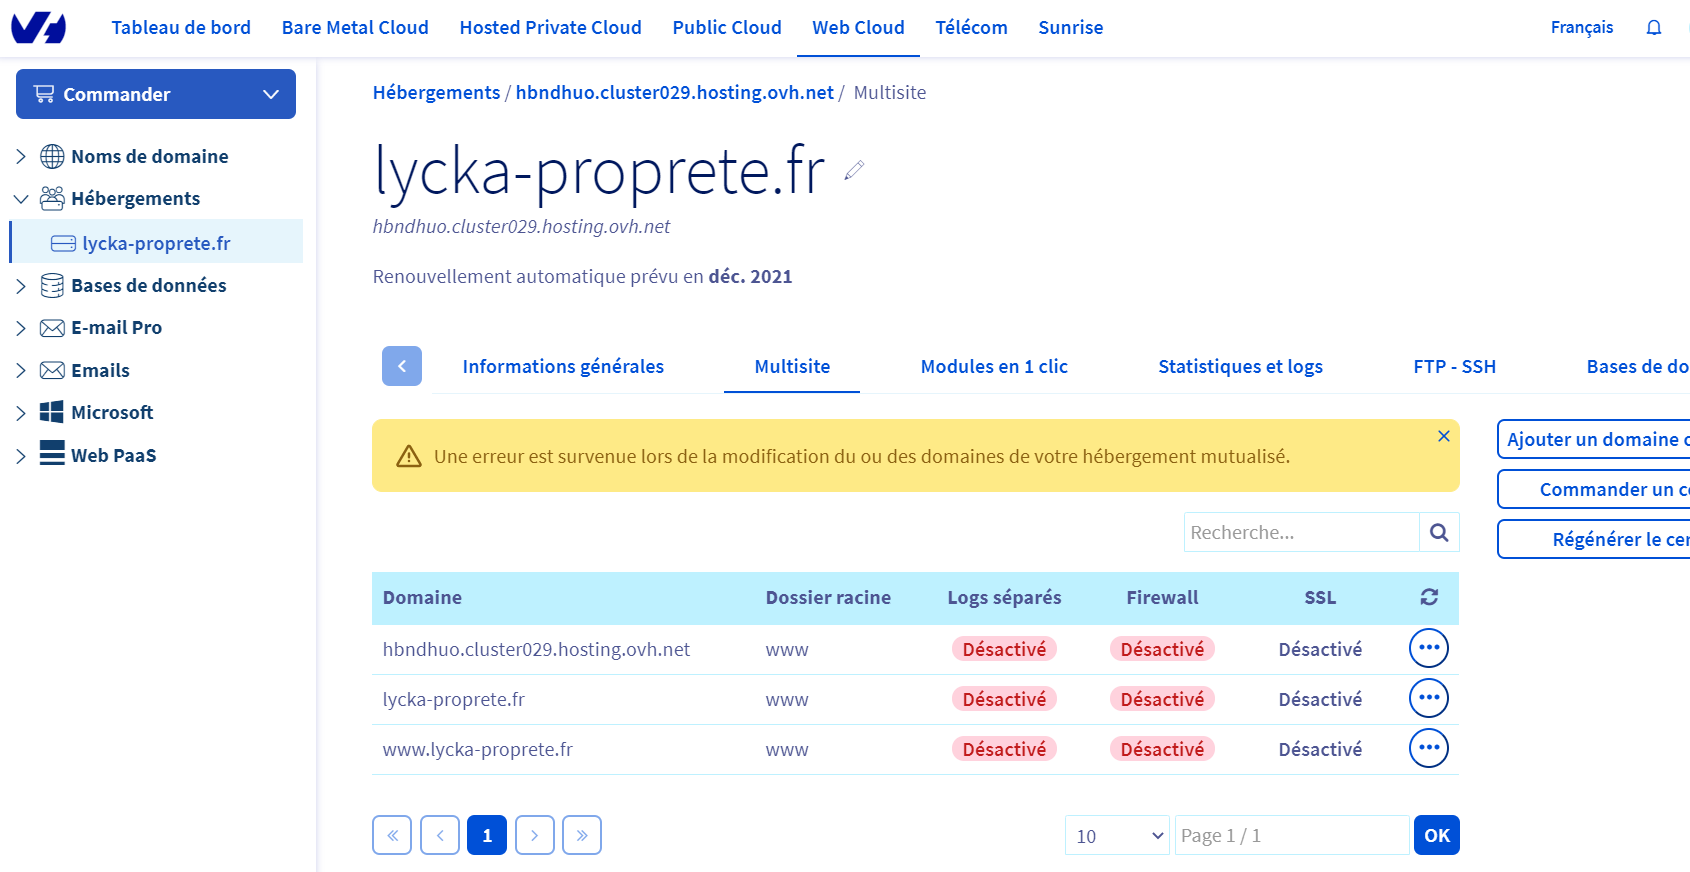Open the rows-per-page dropdown showing 10

[1116, 836]
